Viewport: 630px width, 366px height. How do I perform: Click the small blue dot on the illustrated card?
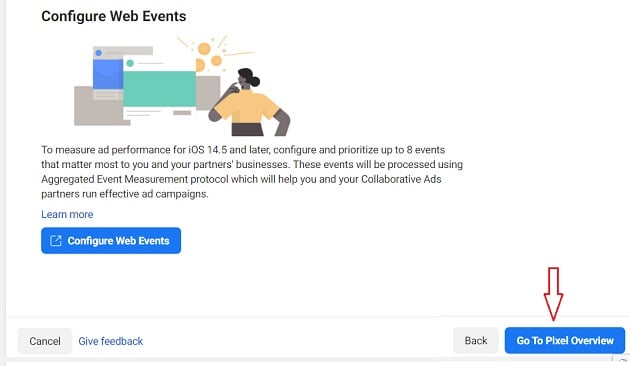98,53
